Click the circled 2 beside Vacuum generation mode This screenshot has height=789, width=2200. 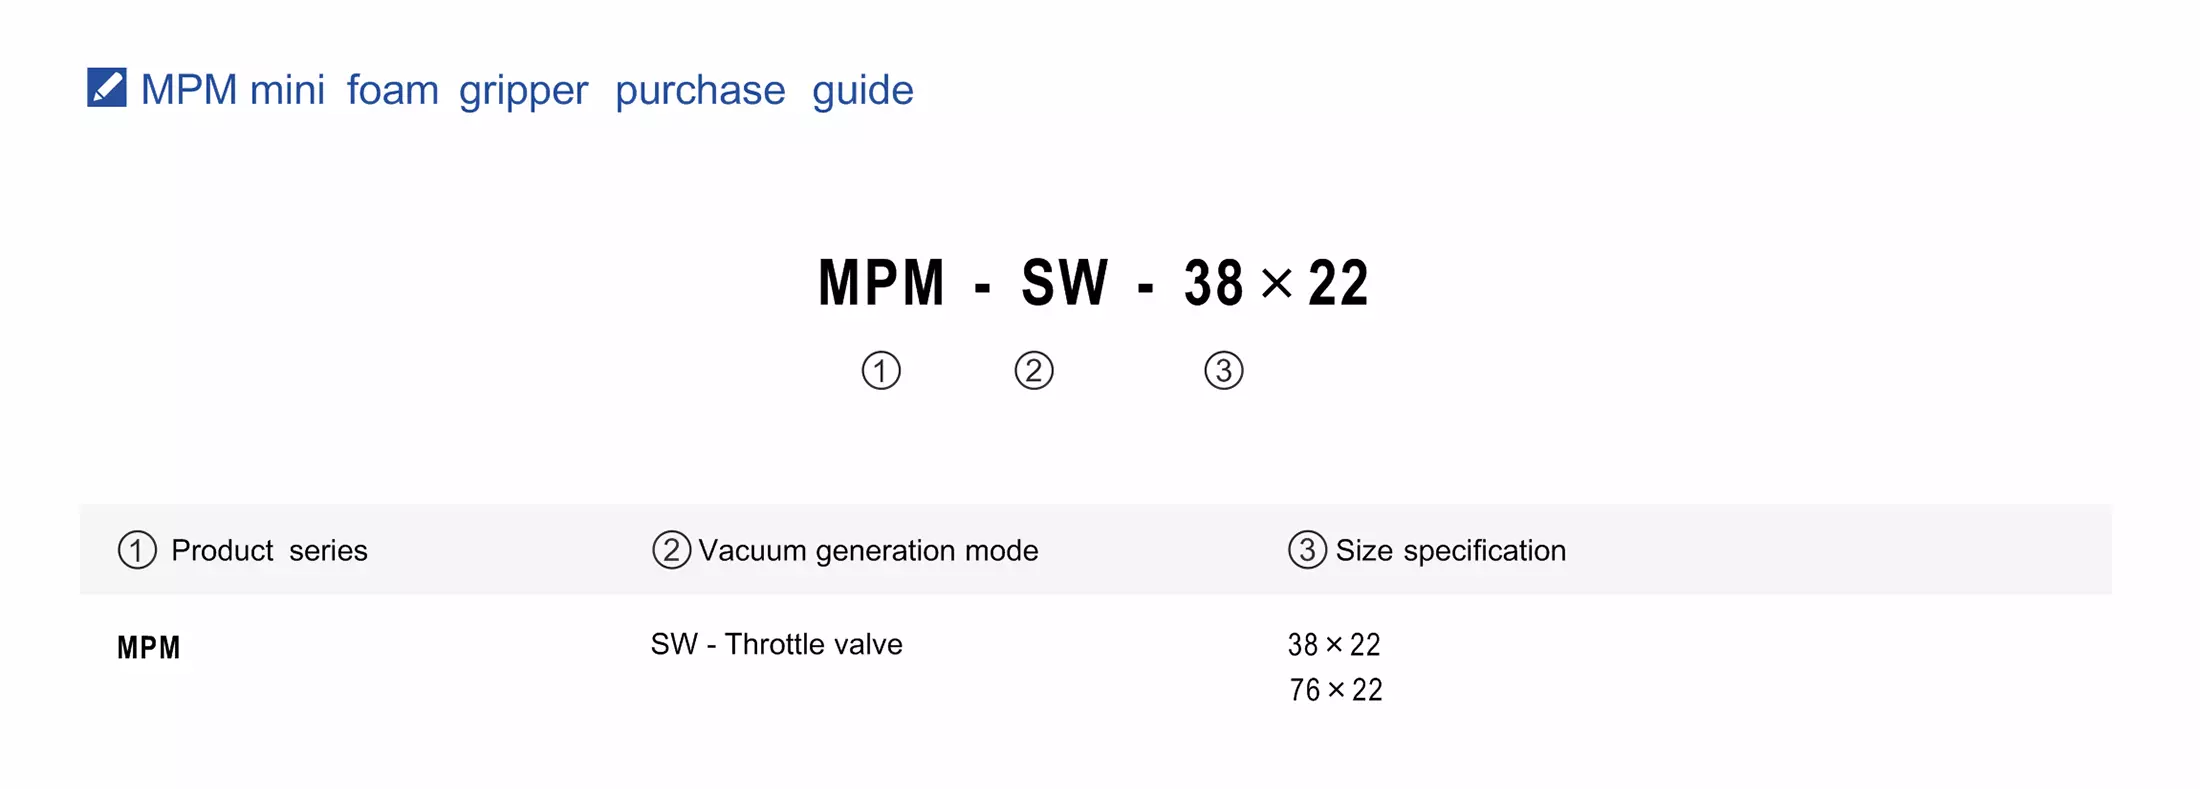(x=671, y=550)
